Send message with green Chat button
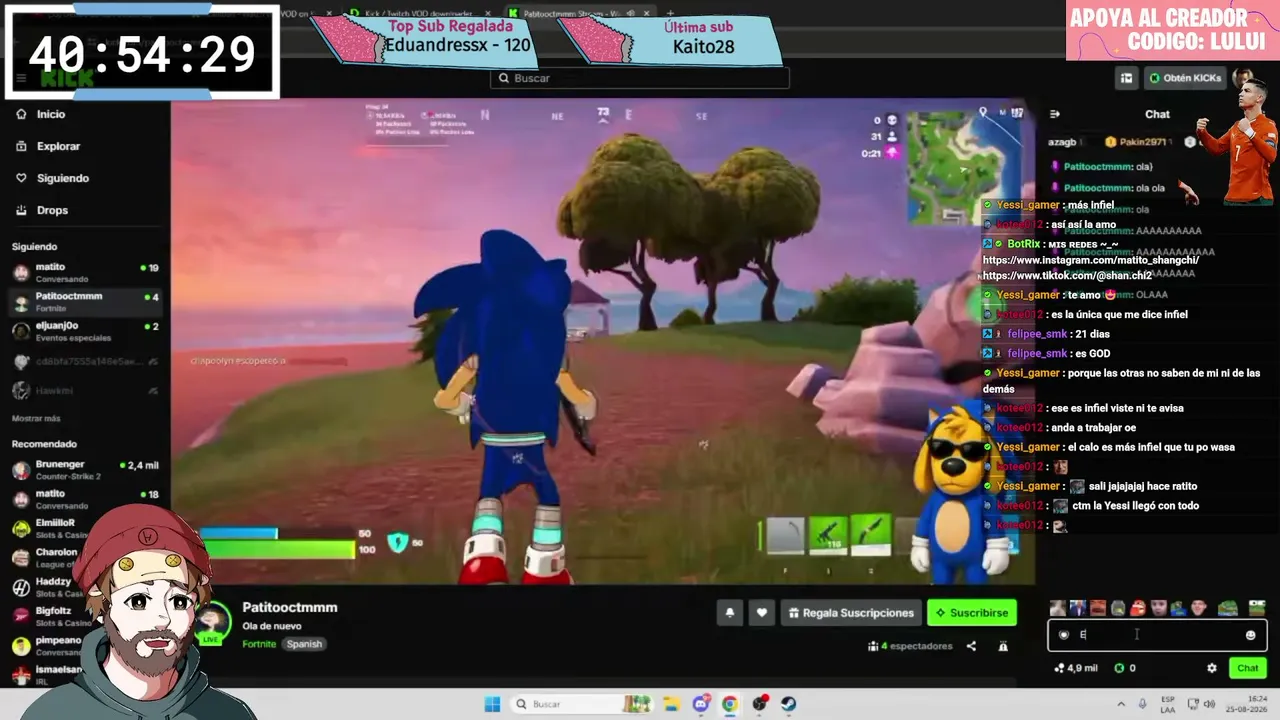1280x720 pixels. [1248, 668]
